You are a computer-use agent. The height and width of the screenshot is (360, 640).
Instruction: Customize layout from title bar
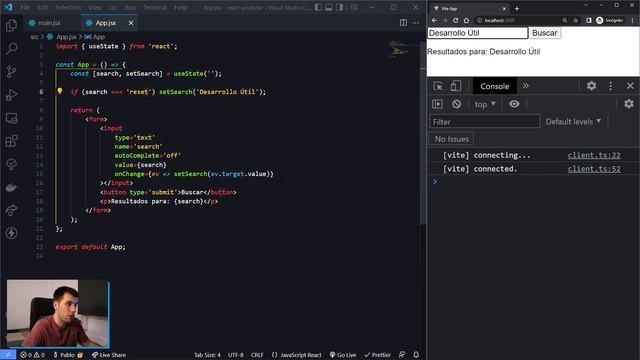tap(354, 7)
